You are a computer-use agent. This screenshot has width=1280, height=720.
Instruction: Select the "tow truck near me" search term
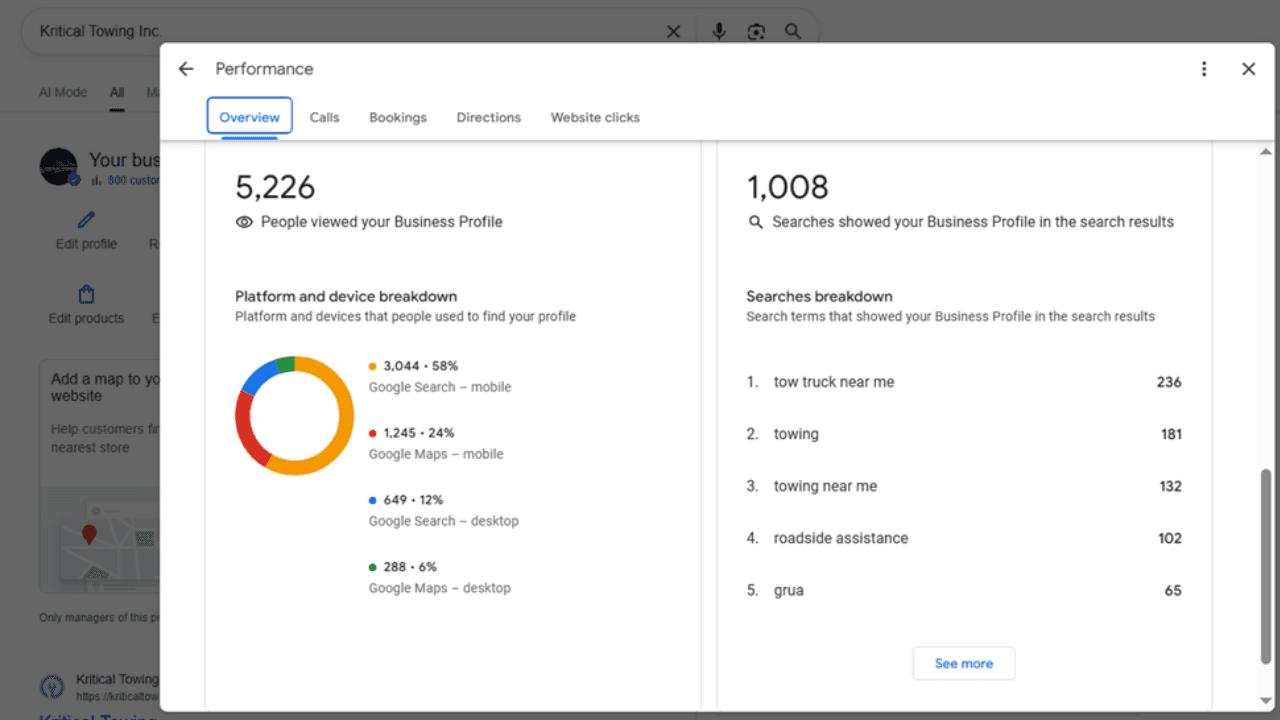pos(833,382)
